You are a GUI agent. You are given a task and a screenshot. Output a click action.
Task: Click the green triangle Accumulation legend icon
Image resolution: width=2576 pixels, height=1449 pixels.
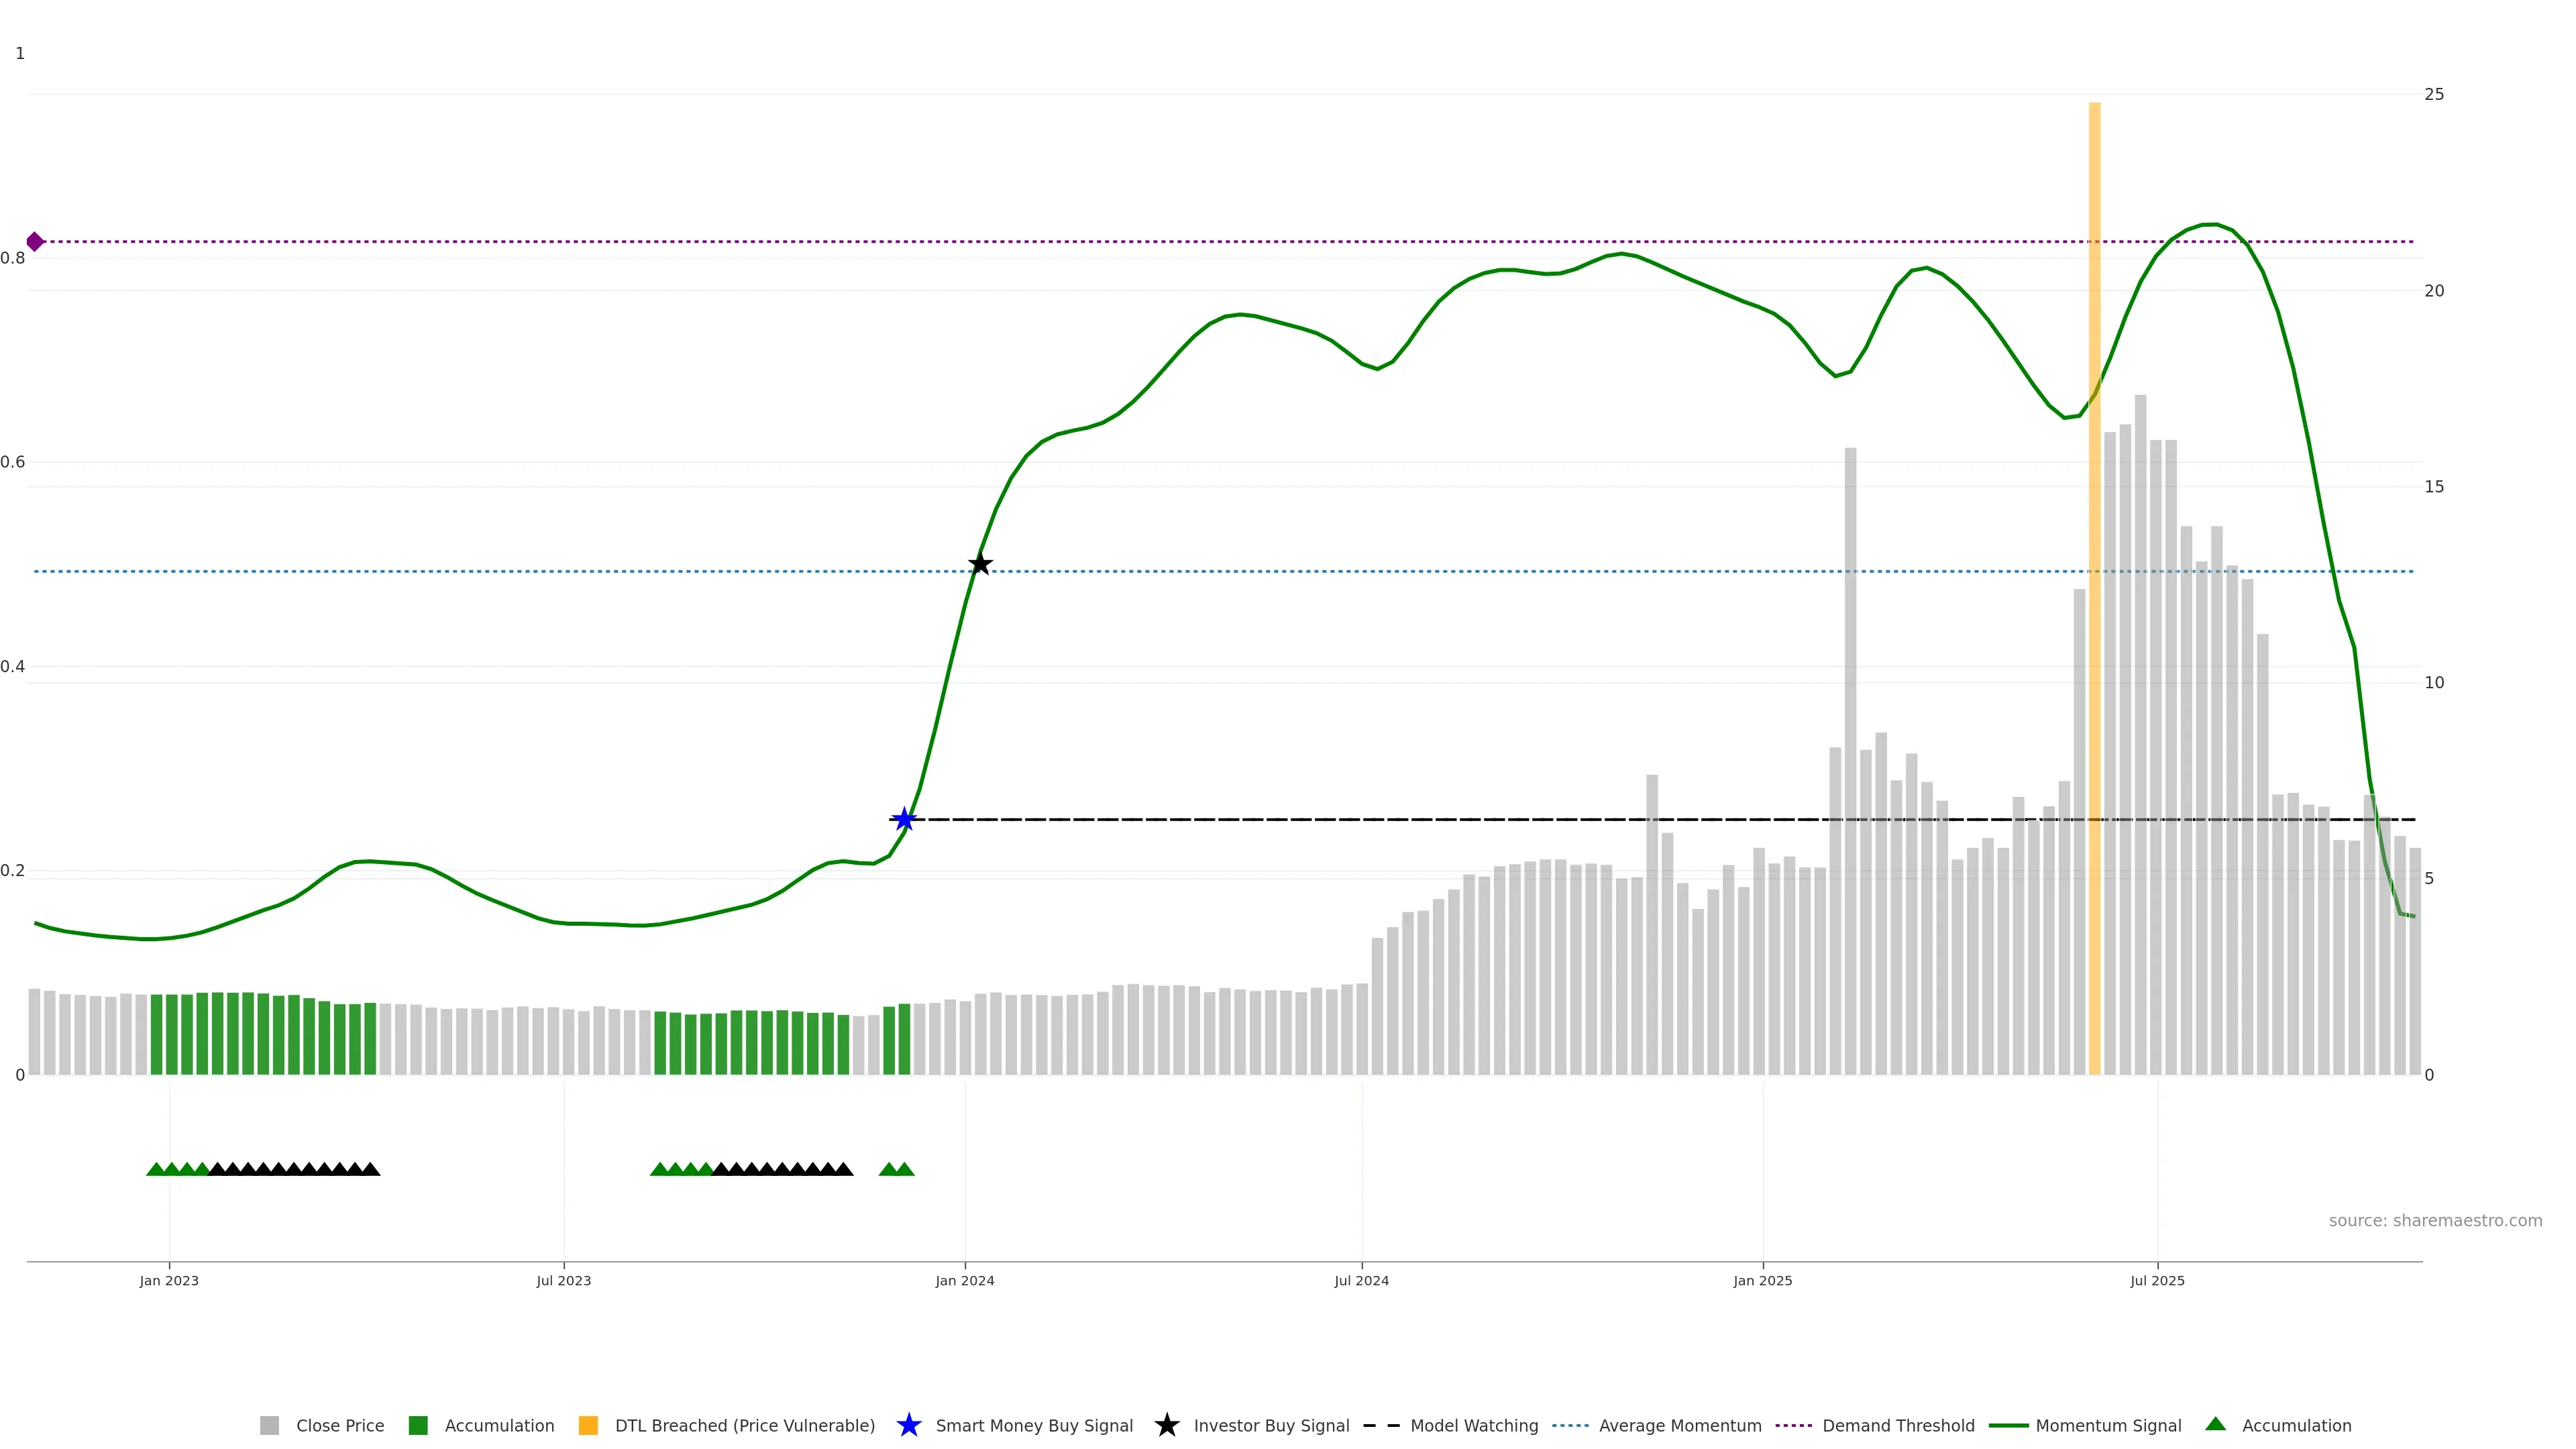[x=2215, y=1425]
